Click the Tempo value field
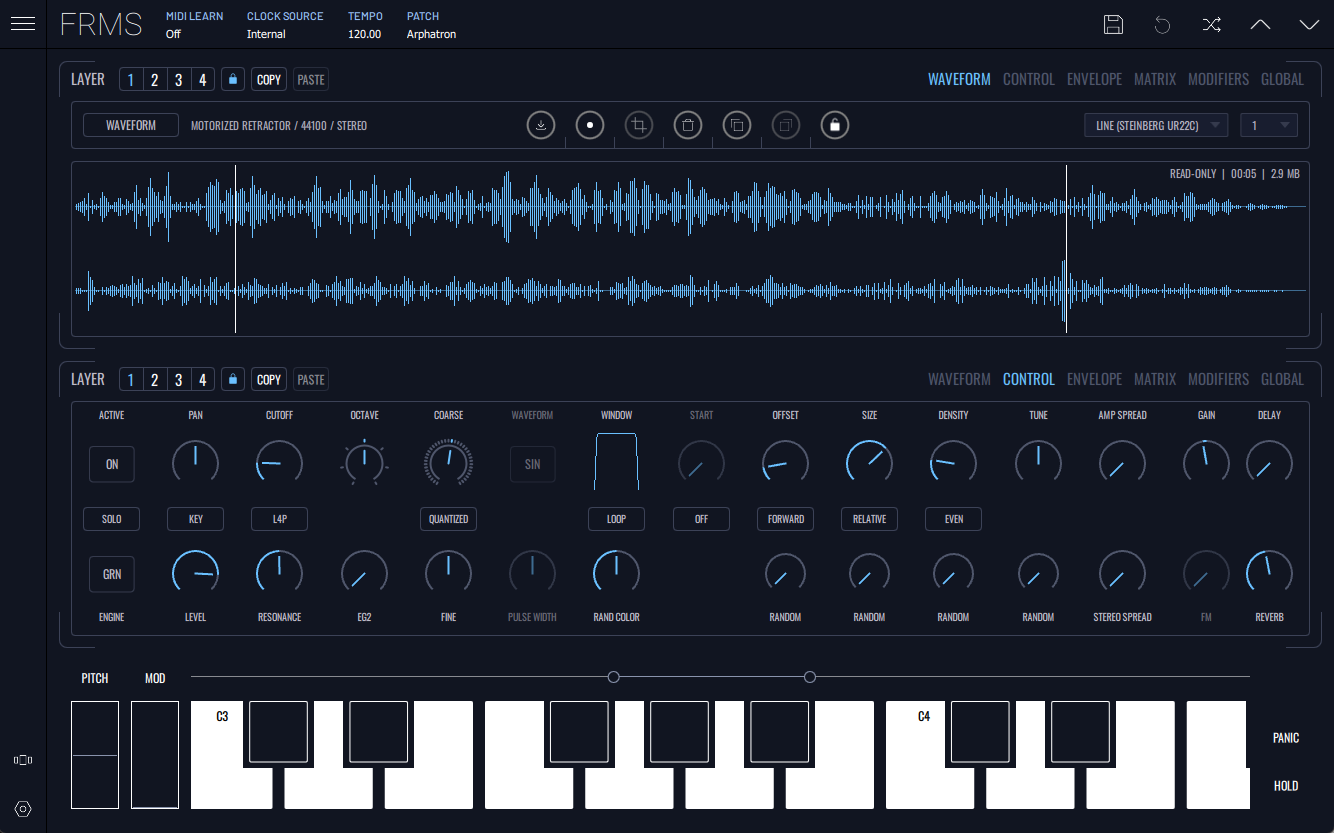This screenshot has height=833, width=1334. (364, 34)
